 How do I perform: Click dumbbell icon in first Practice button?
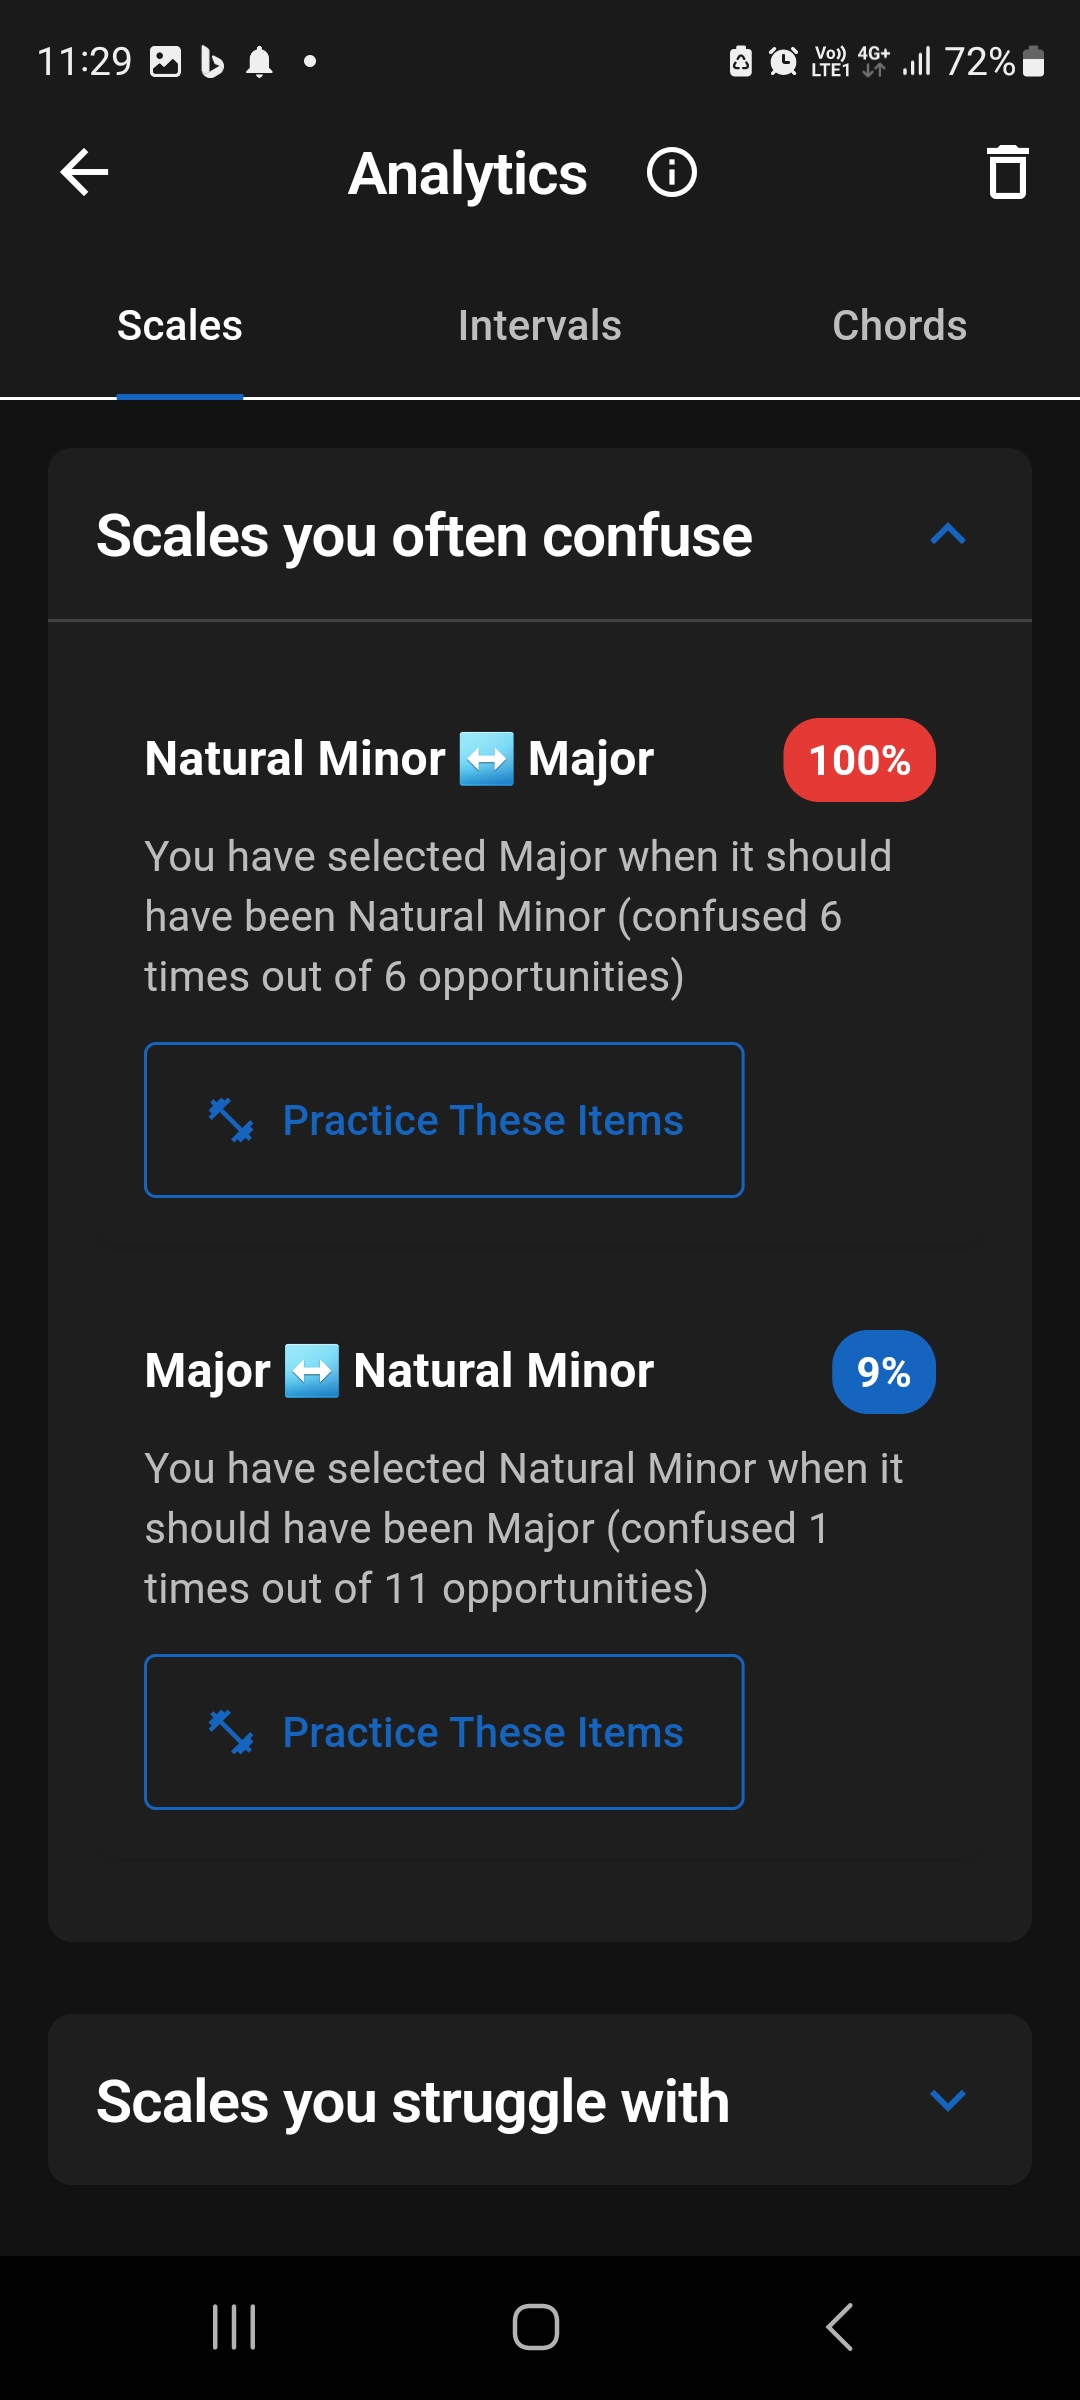tap(231, 1120)
